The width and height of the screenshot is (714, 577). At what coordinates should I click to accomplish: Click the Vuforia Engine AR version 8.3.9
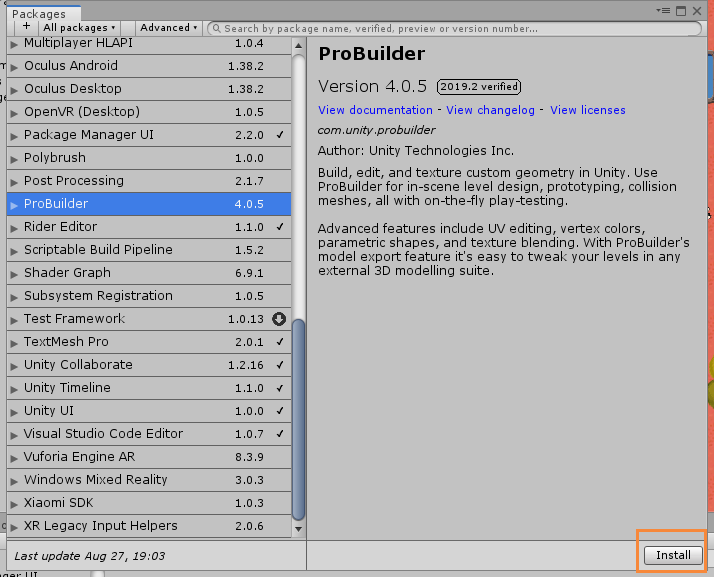pos(249,457)
